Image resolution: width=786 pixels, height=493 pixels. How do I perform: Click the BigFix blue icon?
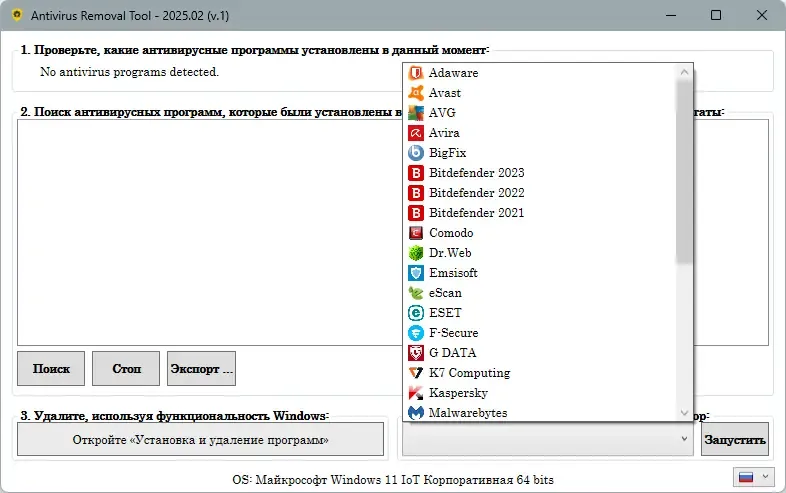(416, 152)
